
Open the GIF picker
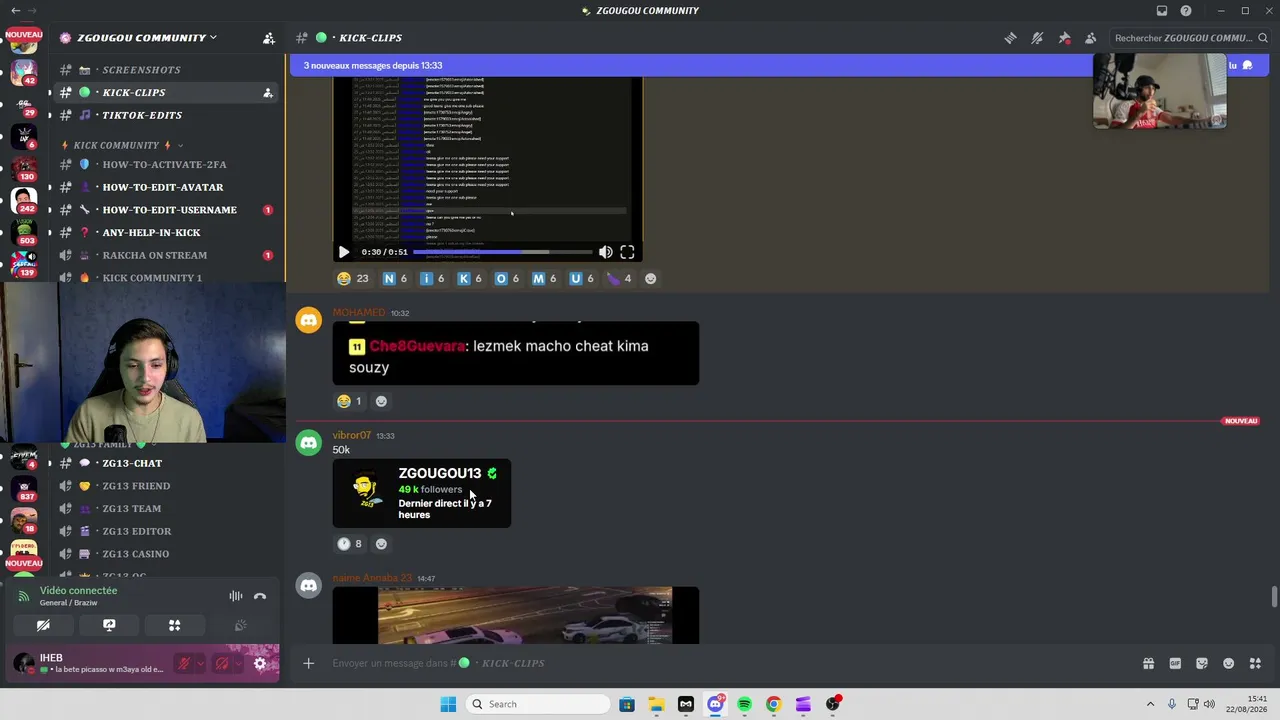[1175, 663]
